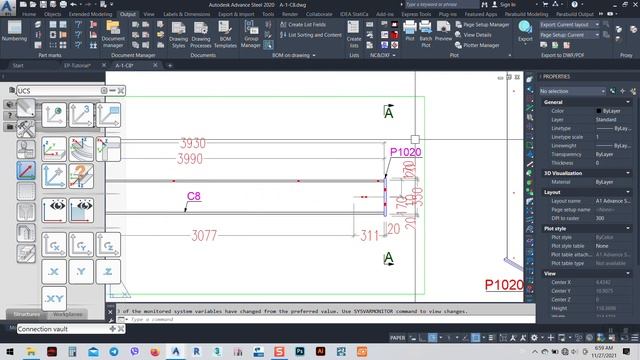640x360 pixels.
Task: Click the .Y point filter tool
Action: (81, 271)
